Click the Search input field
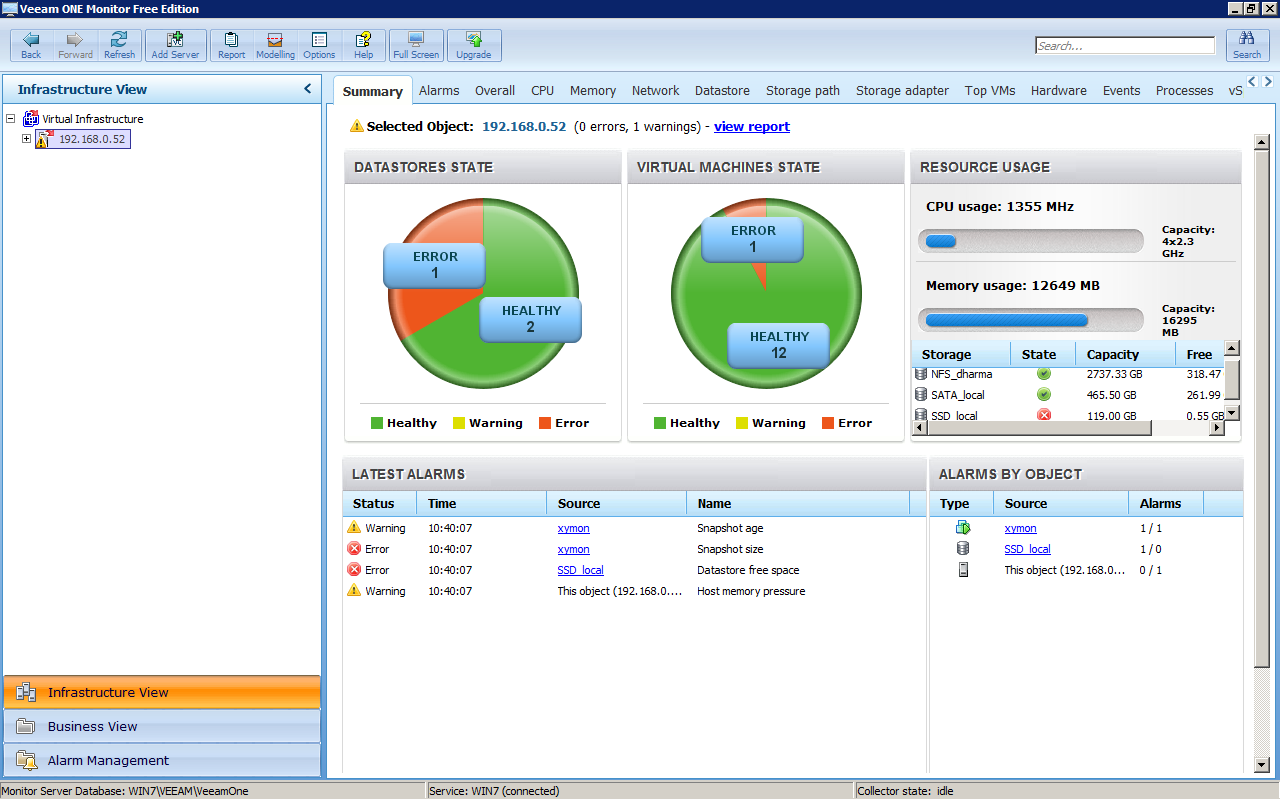Image resolution: width=1280 pixels, height=800 pixels. (x=1125, y=45)
